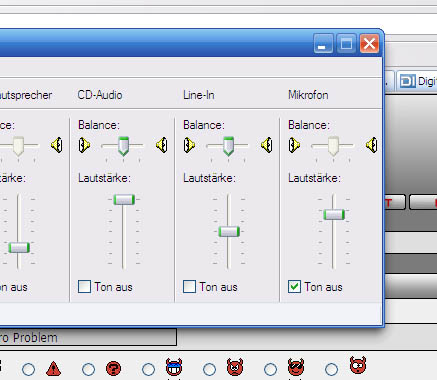Click the Digi tab in background window

point(417,81)
